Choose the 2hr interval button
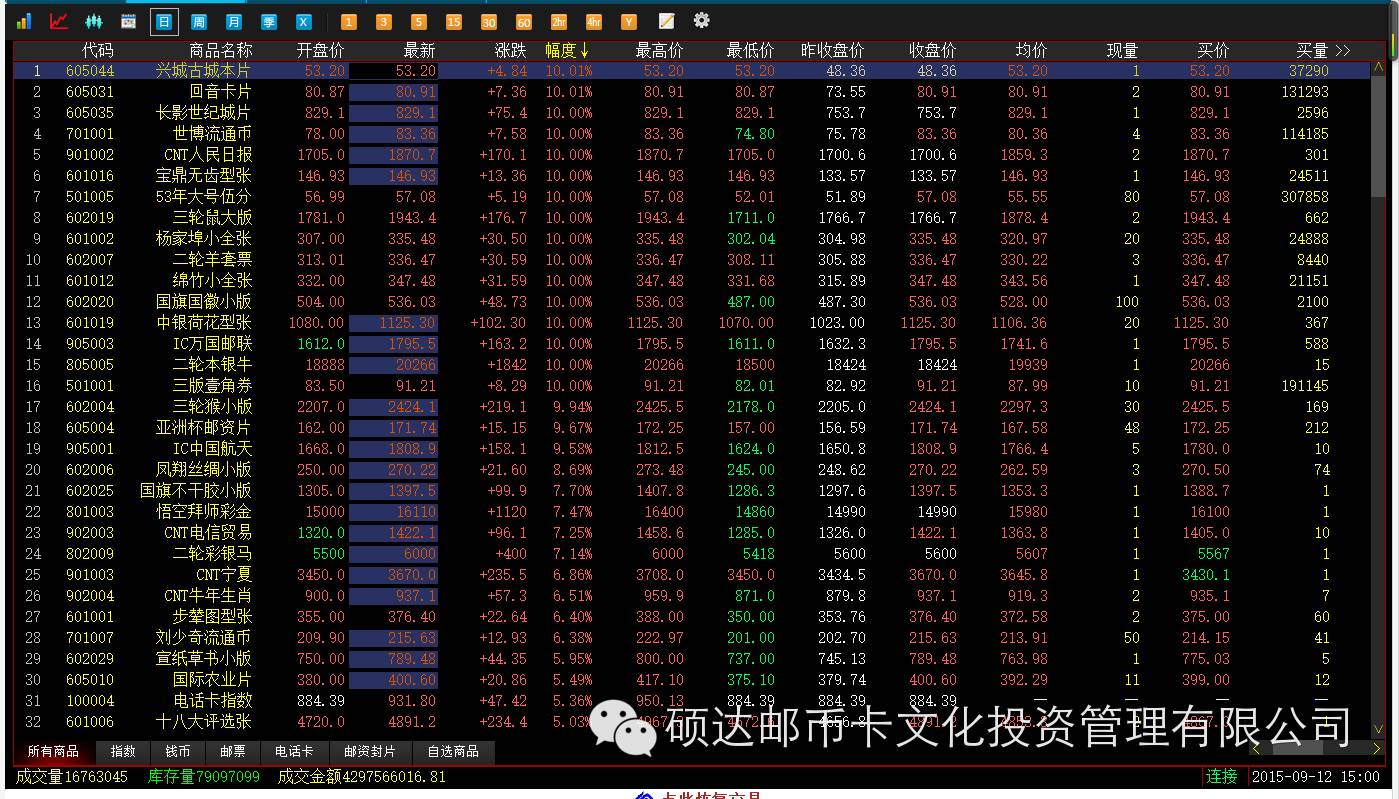 tap(558, 21)
